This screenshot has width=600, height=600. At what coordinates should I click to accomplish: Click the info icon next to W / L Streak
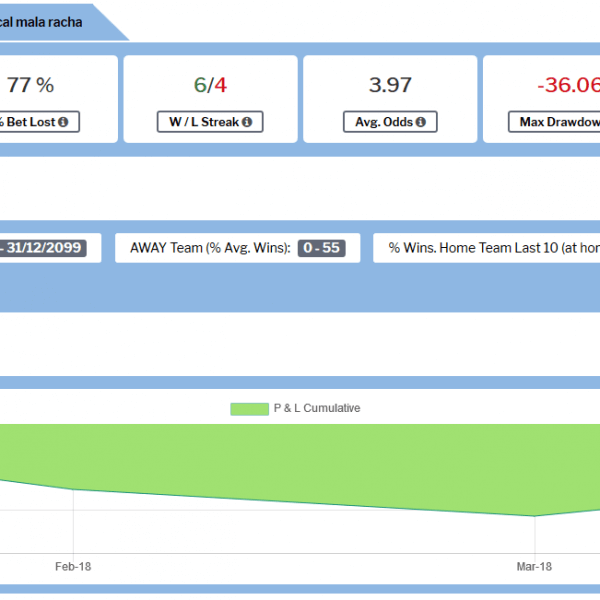(x=246, y=122)
